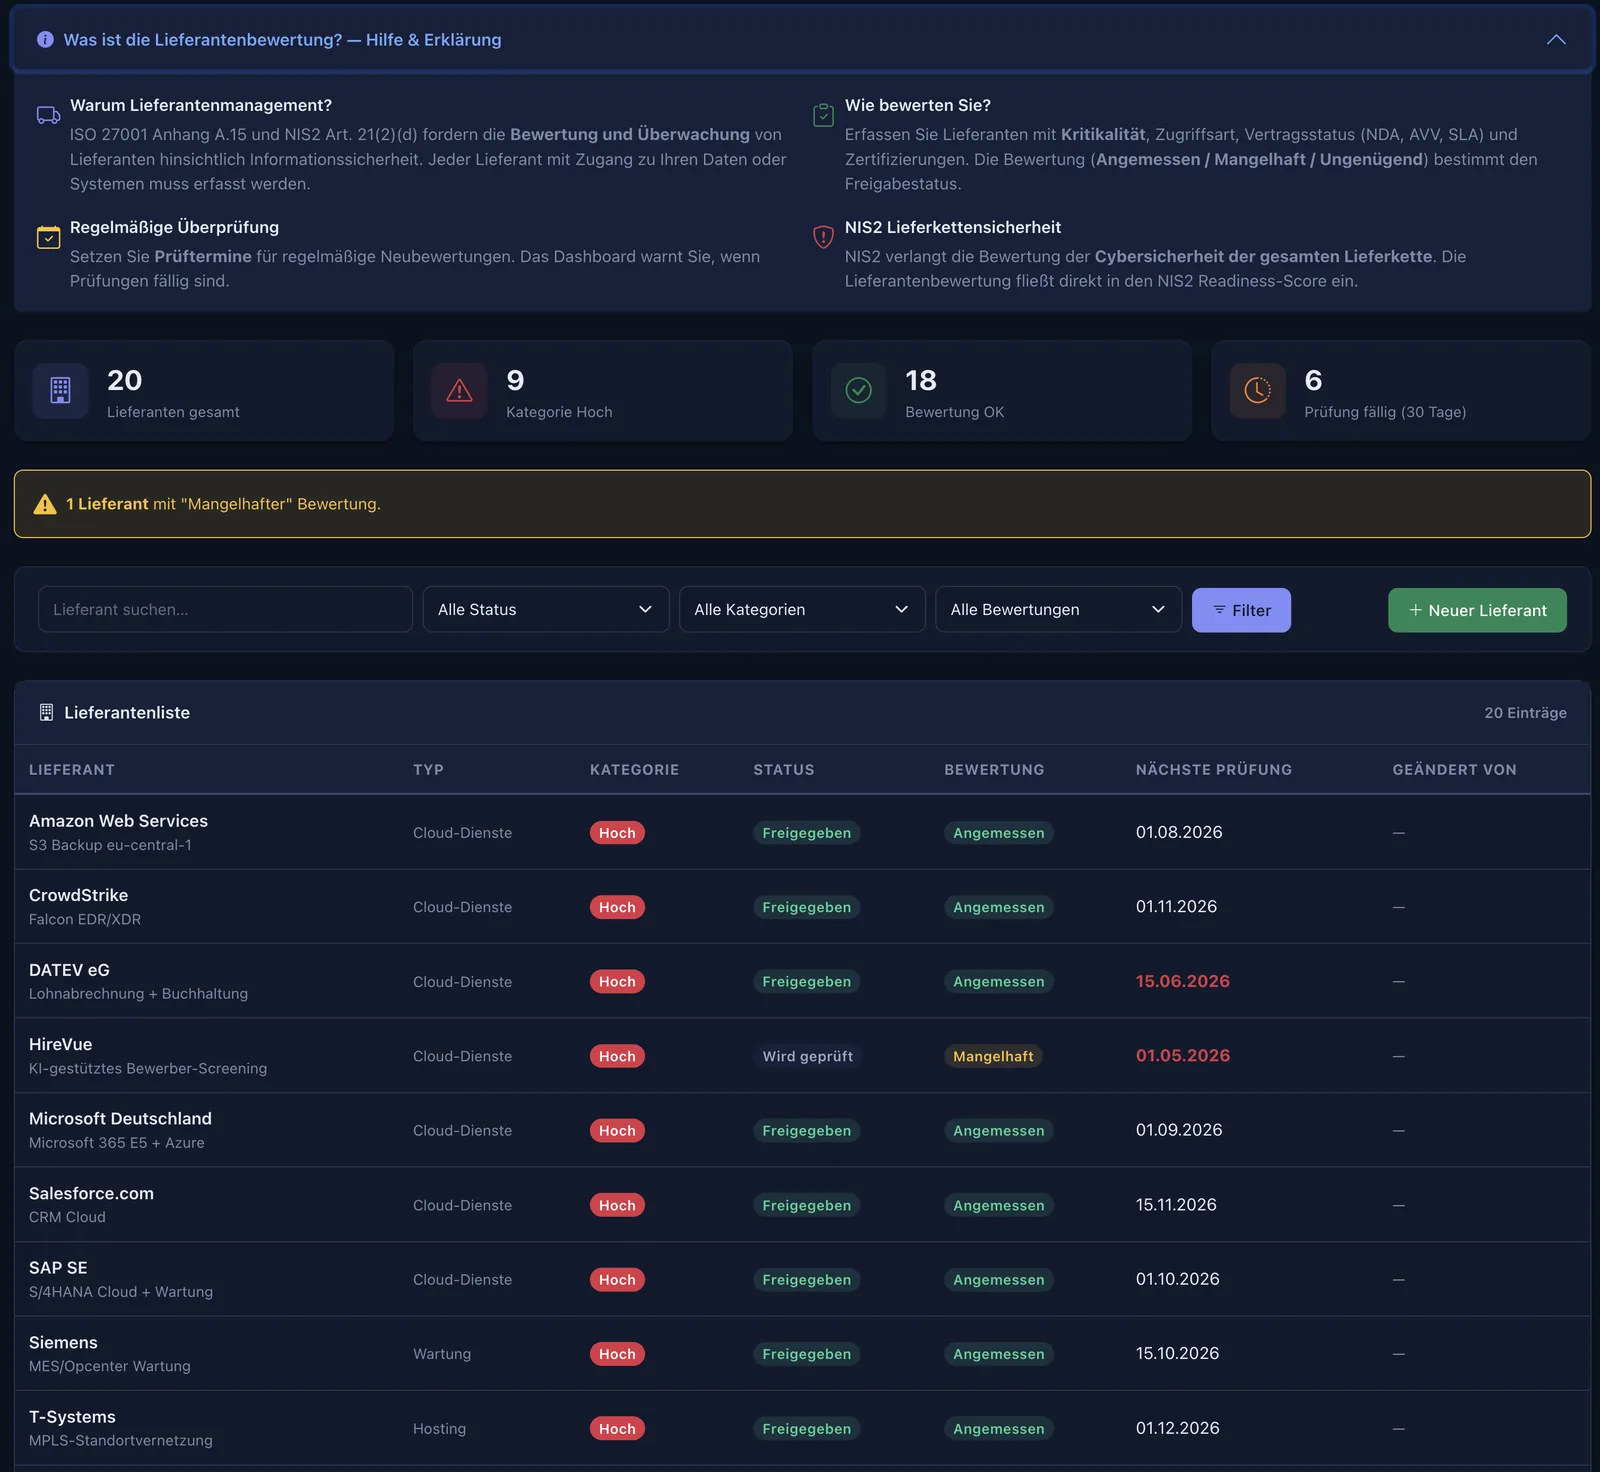The image size is (1600, 1472).
Task: Open the Alle Bewertungen dropdown
Action: 1058,609
